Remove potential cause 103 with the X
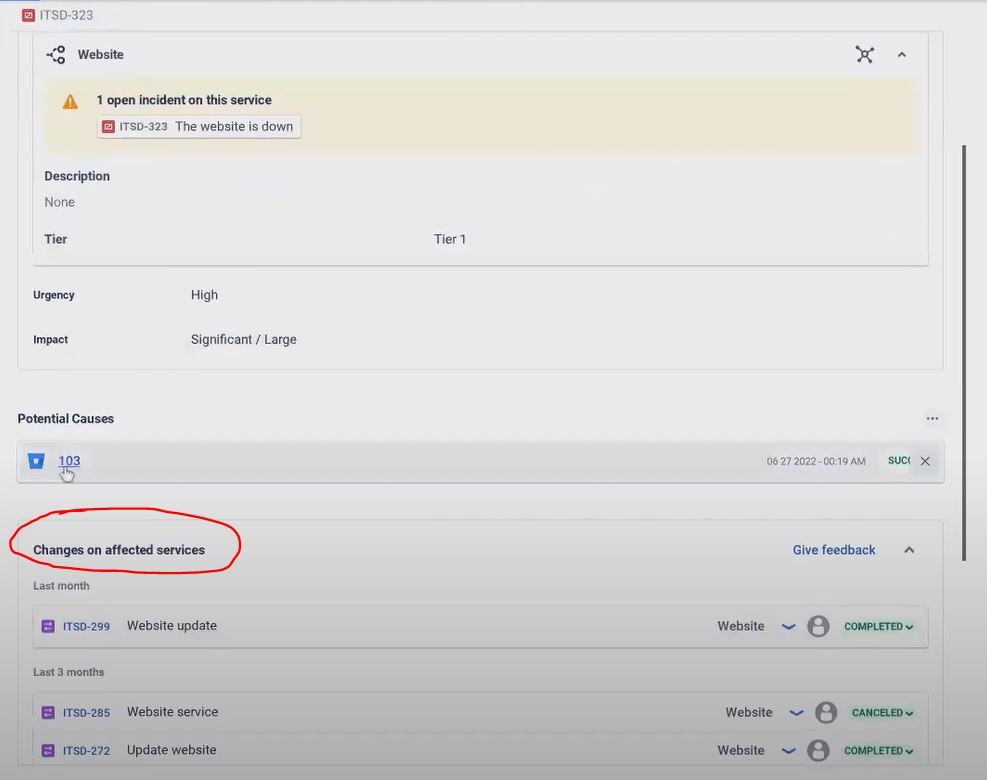This screenshot has height=780, width=987. [925, 461]
